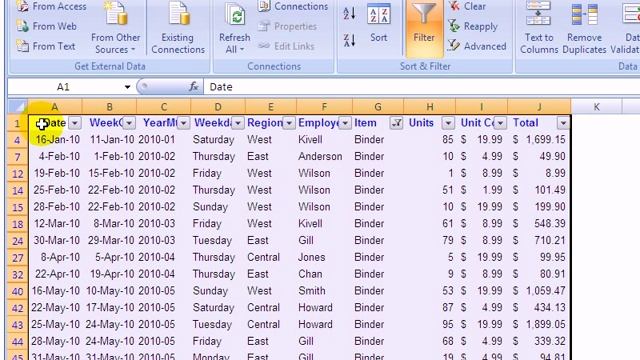Click cell 19-Feb-10 in Date column
Screen dimensions: 640x360
(x=55, y=173)
